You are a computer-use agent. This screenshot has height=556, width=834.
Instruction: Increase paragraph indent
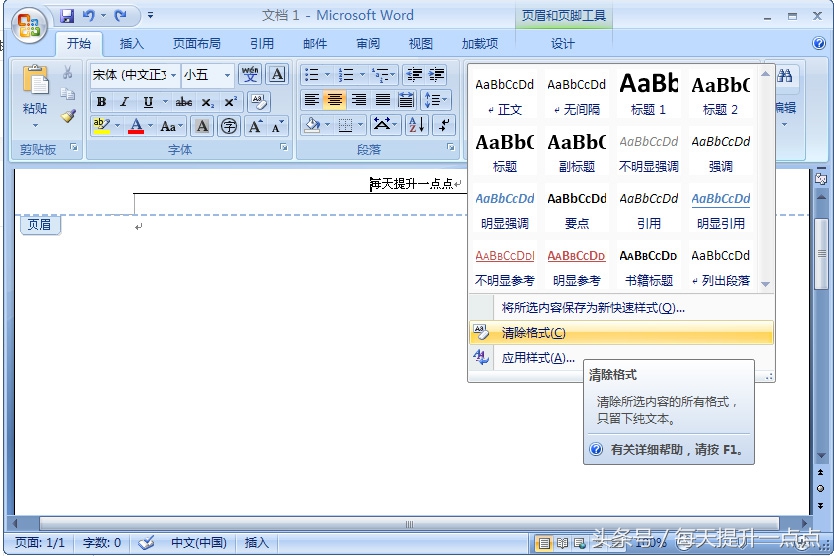(436, 75)
